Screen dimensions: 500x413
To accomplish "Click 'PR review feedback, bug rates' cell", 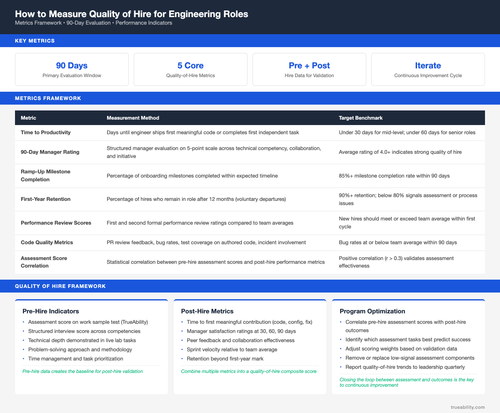I will click(x=206, y=242).
